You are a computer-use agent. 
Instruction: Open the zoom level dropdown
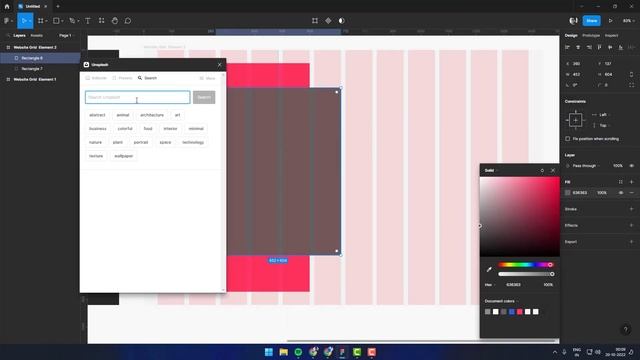coord(628,20)
